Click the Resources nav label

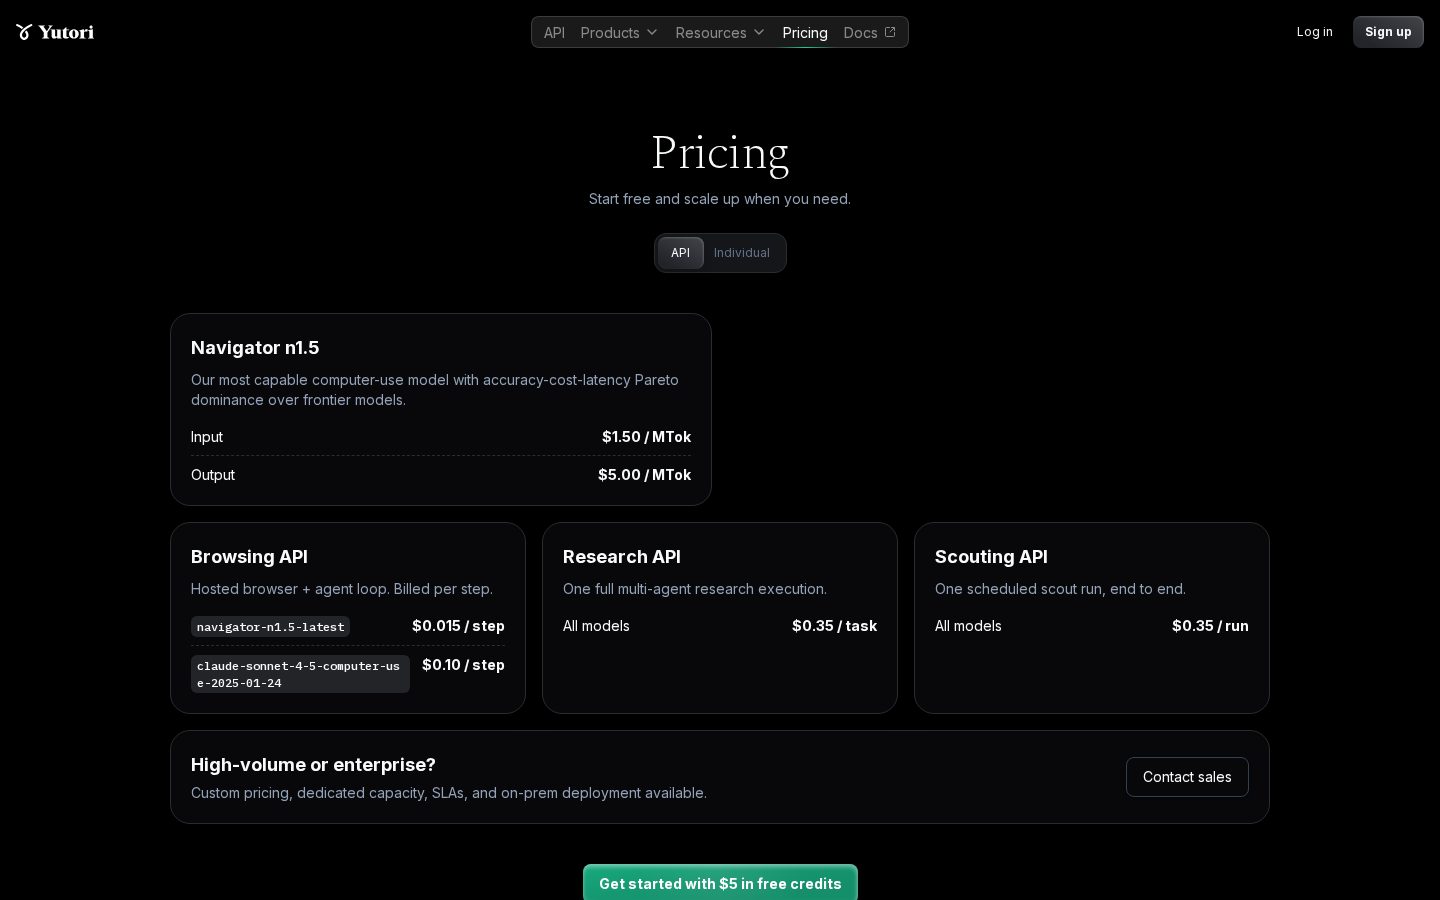point(711,32)
